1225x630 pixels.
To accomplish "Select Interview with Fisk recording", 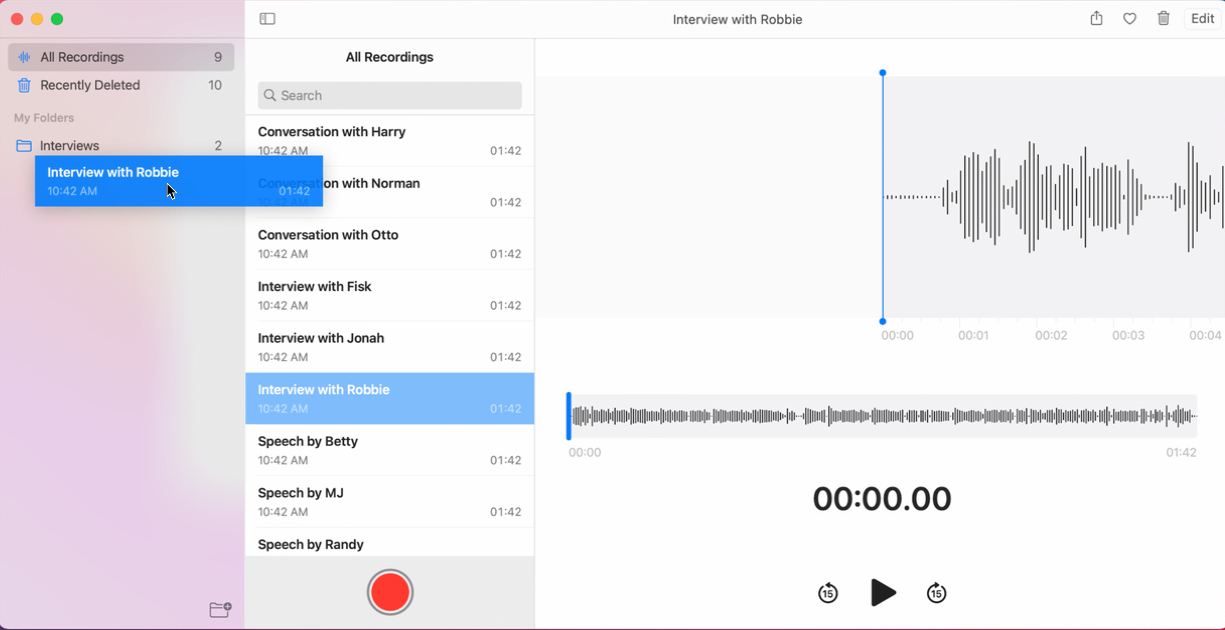I will [x=389, y=295].
